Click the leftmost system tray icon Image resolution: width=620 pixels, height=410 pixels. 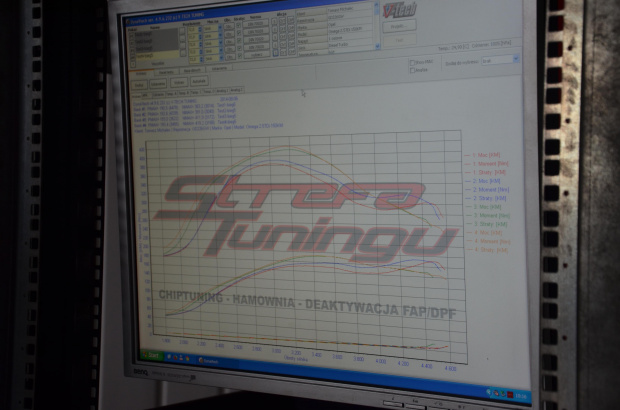(490, 392)
